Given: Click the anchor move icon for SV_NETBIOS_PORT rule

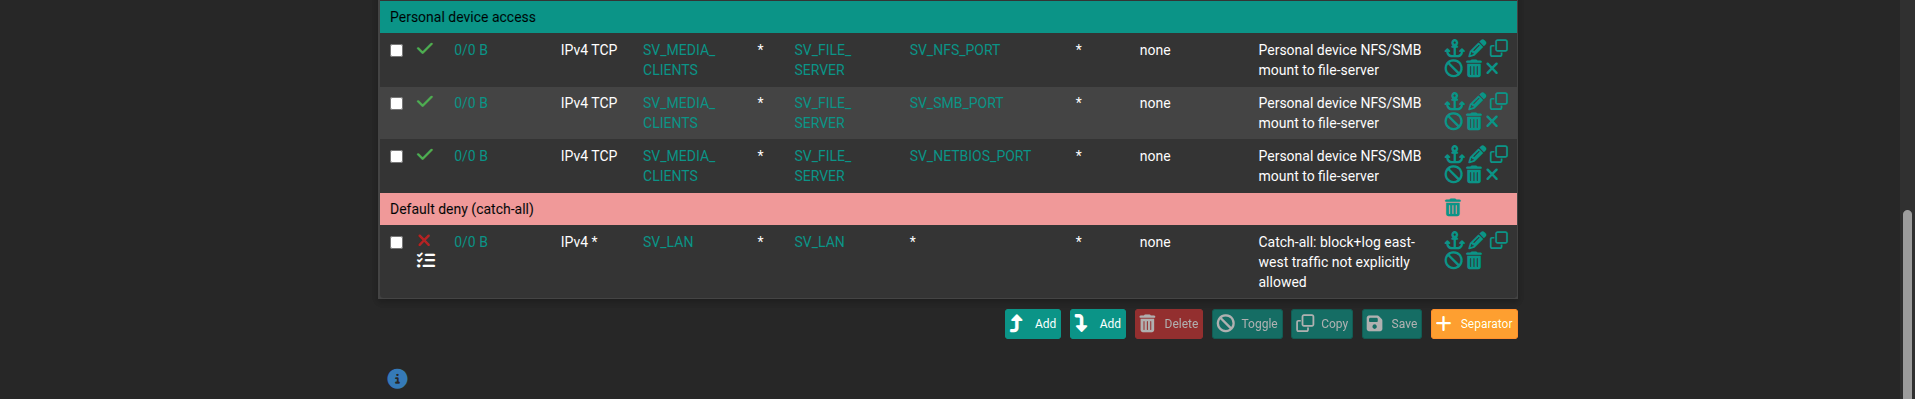Looking at the screenshot, I should (1454, 154).
